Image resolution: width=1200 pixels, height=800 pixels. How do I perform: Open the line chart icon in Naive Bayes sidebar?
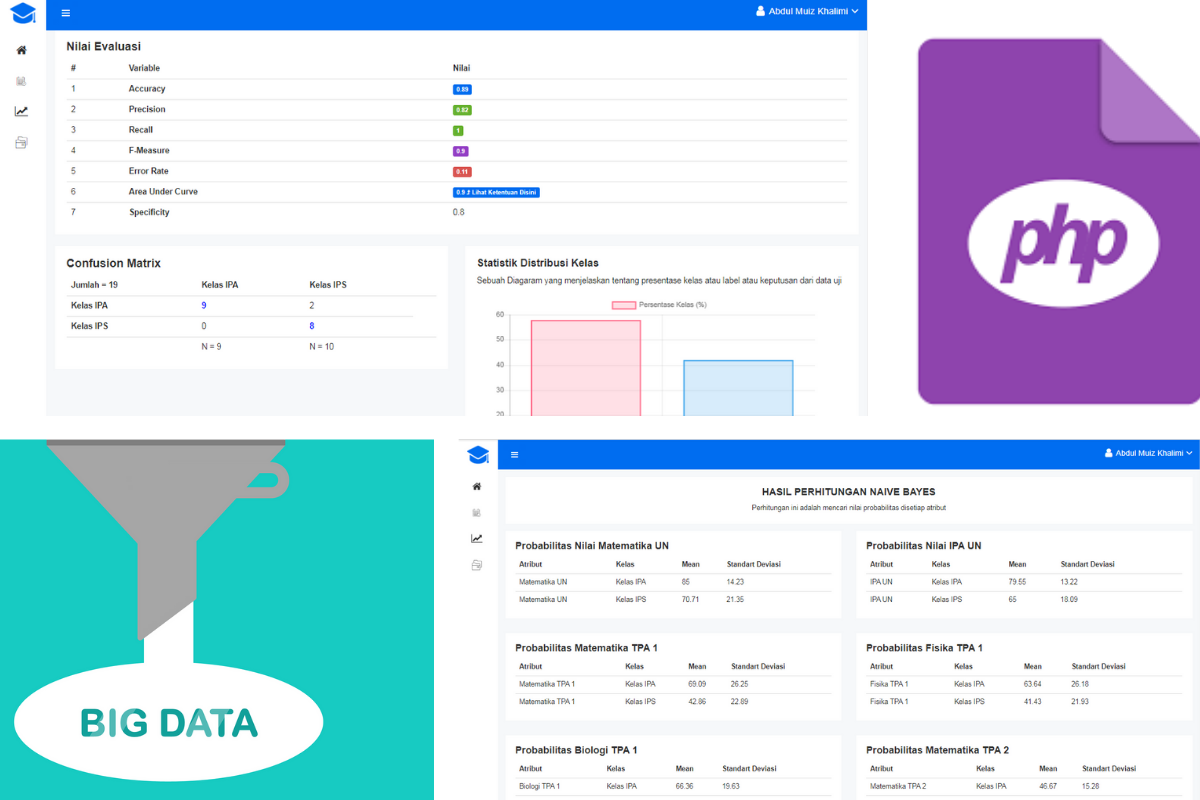tap(477, 539)
